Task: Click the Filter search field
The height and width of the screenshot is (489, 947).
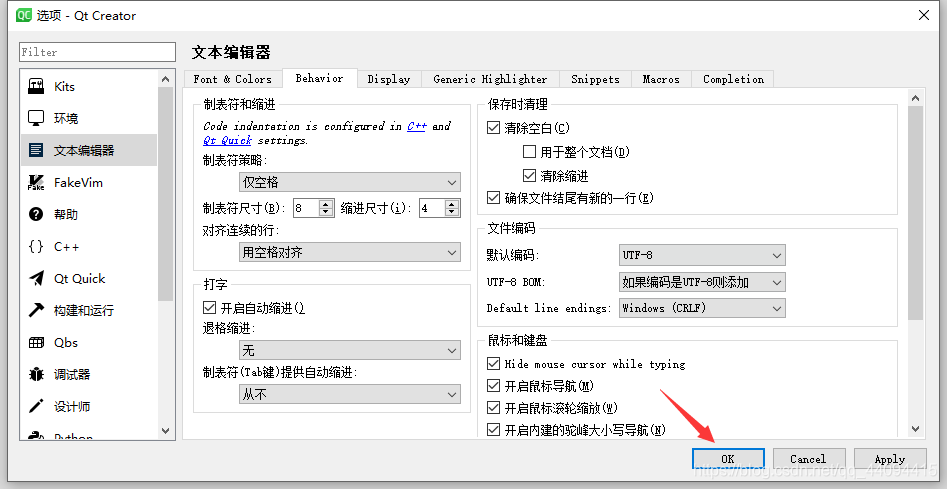Action: [97, 52]
